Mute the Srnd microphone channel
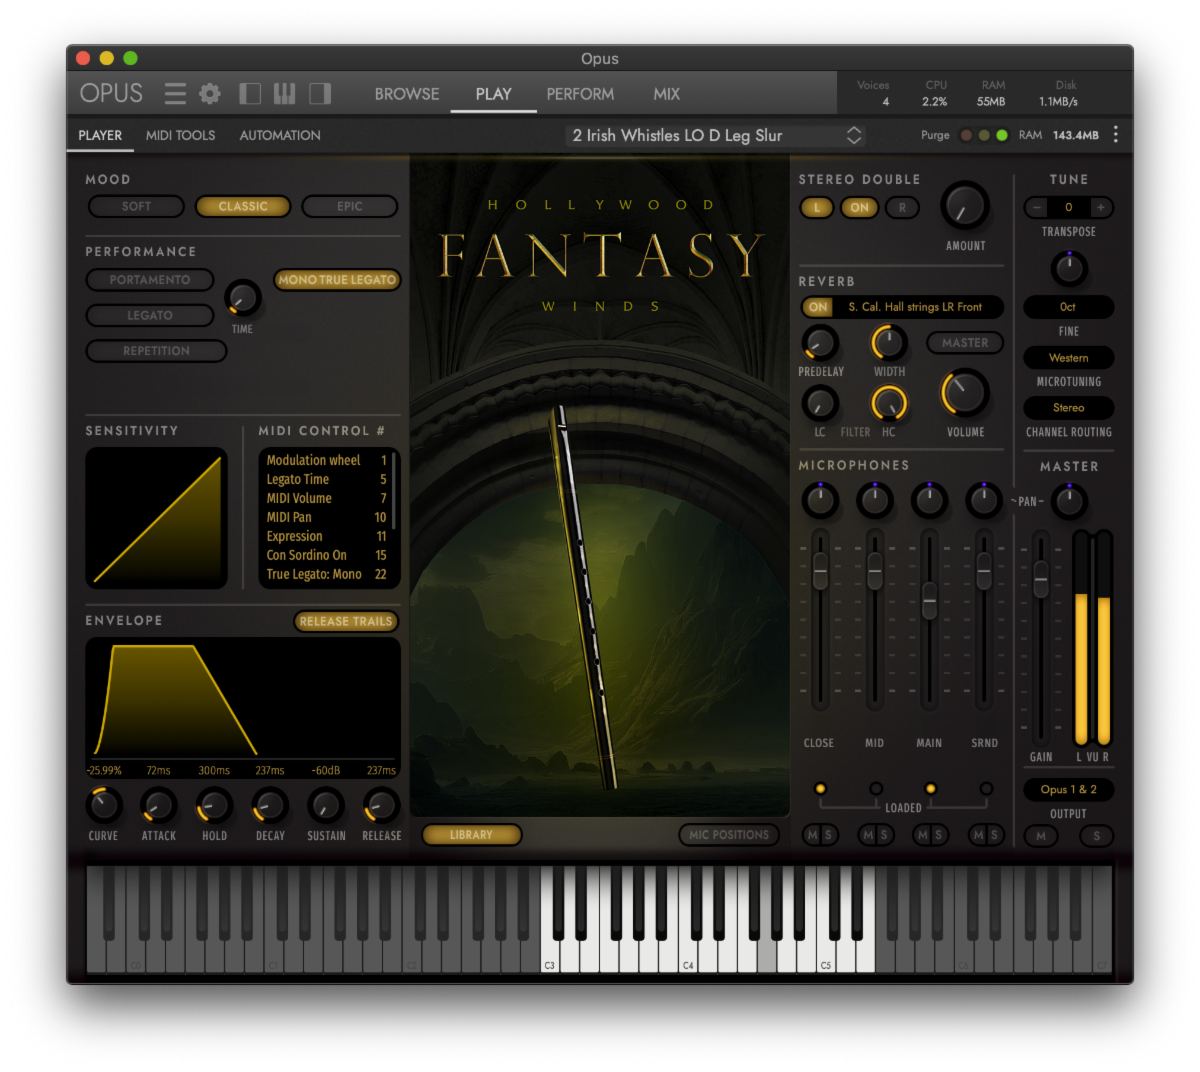 pyautogui.click(x=977, y=835)
